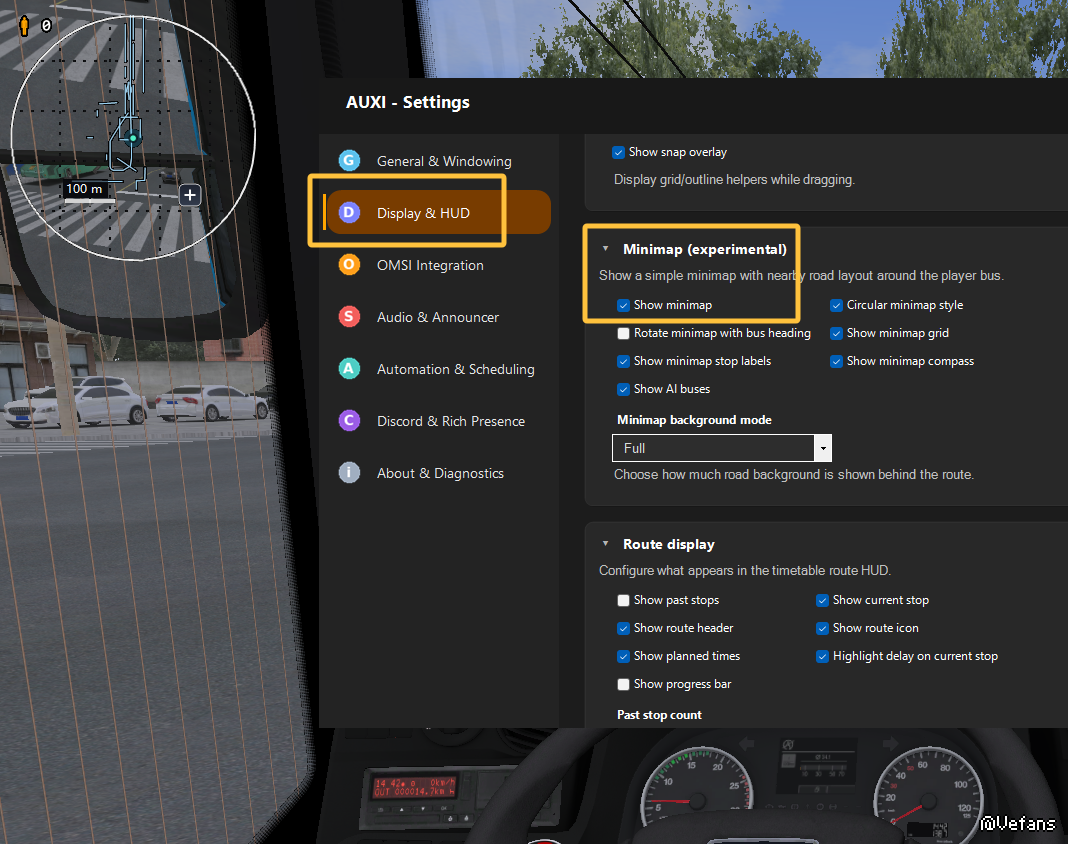This screenshot has height=844, width=1068.
Task: Click the red dashboard display readout
Action: click(414, 787)
